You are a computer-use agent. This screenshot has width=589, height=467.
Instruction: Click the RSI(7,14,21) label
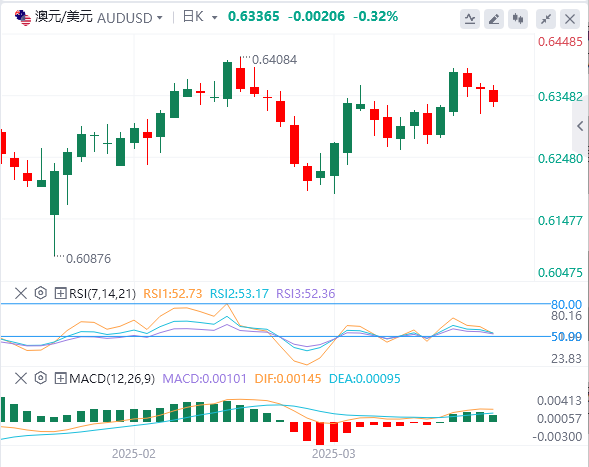pyautogui.click(x=102, y=293)
